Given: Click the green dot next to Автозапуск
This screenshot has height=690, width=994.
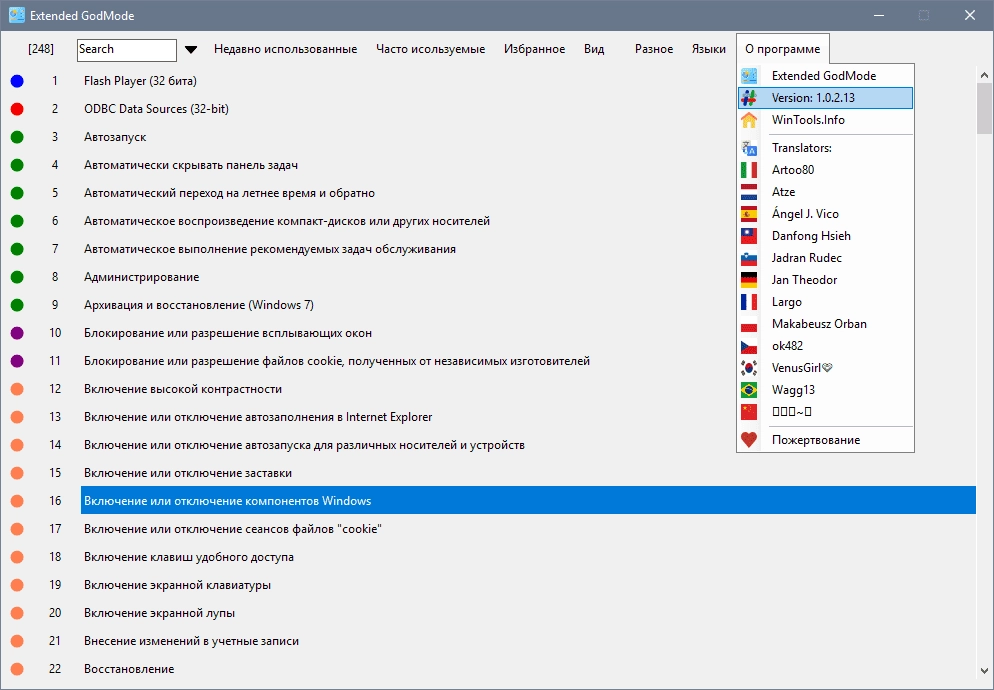Looking at the screenshot, I should click(x=17, y=137).
